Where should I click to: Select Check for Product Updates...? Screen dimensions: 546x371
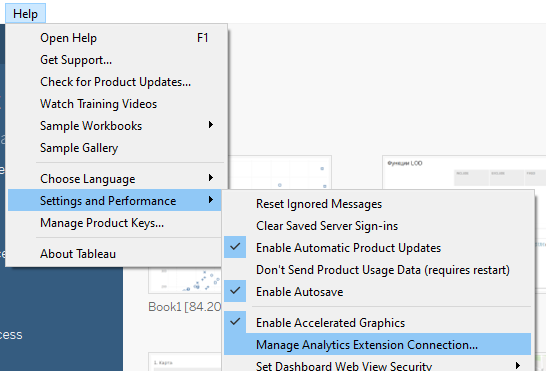pyautogui.click(x=115, y=82)
